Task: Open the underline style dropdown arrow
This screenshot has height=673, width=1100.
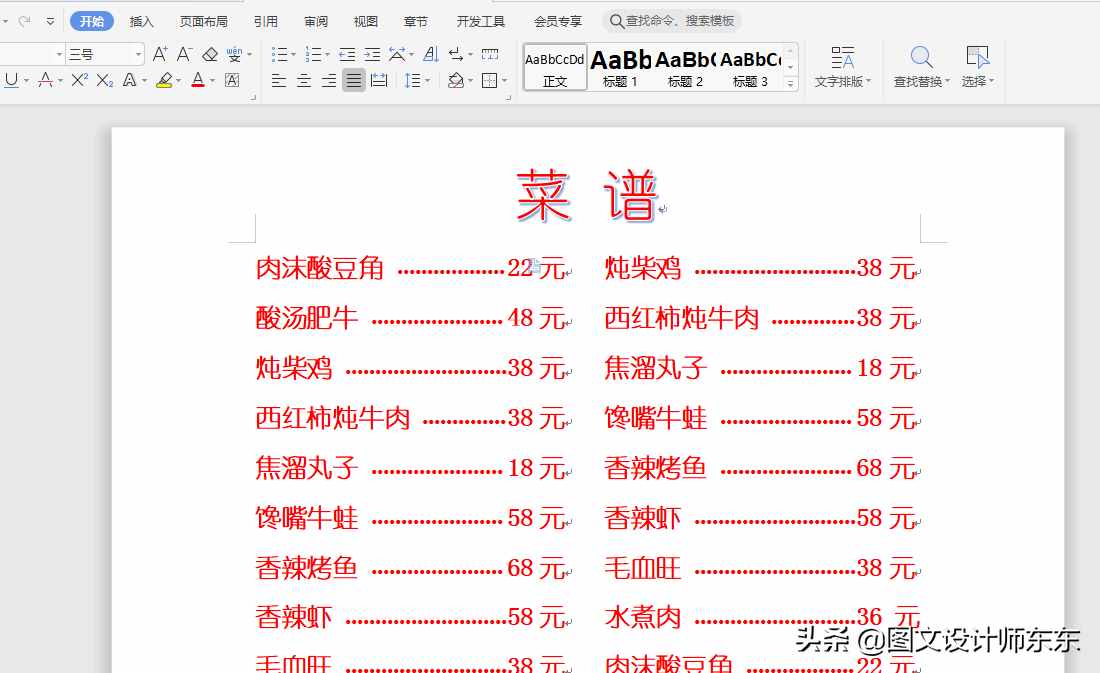Action: click(27, 81)
